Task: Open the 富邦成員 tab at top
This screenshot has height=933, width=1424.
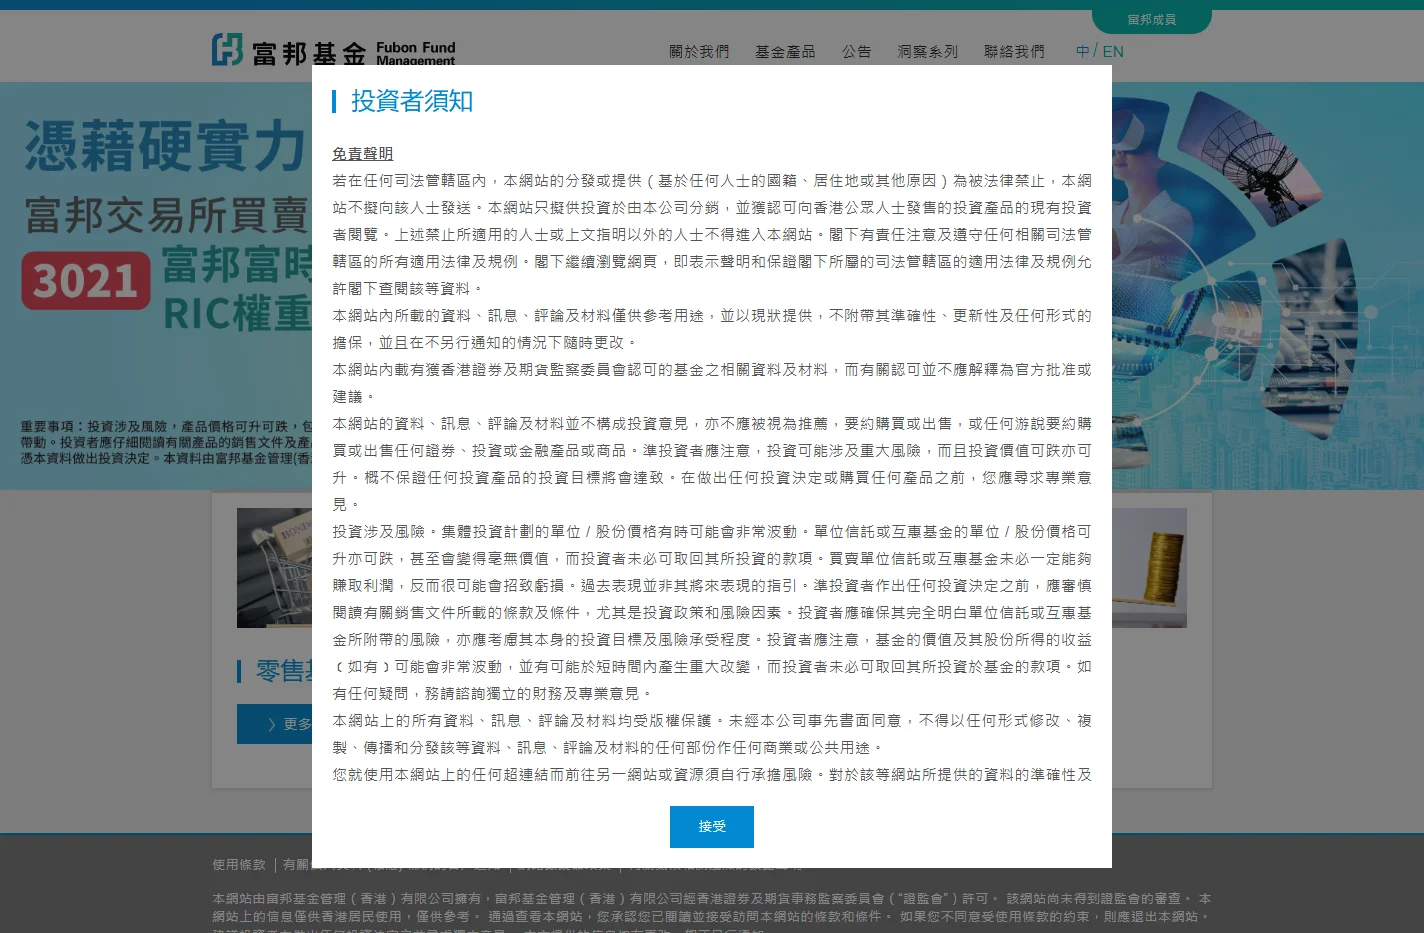Action: pyautogui.click(x=1152, y=19)
